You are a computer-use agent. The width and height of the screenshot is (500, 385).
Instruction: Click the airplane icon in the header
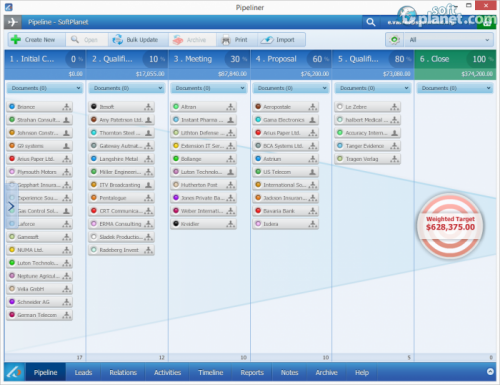pos(13,22)
